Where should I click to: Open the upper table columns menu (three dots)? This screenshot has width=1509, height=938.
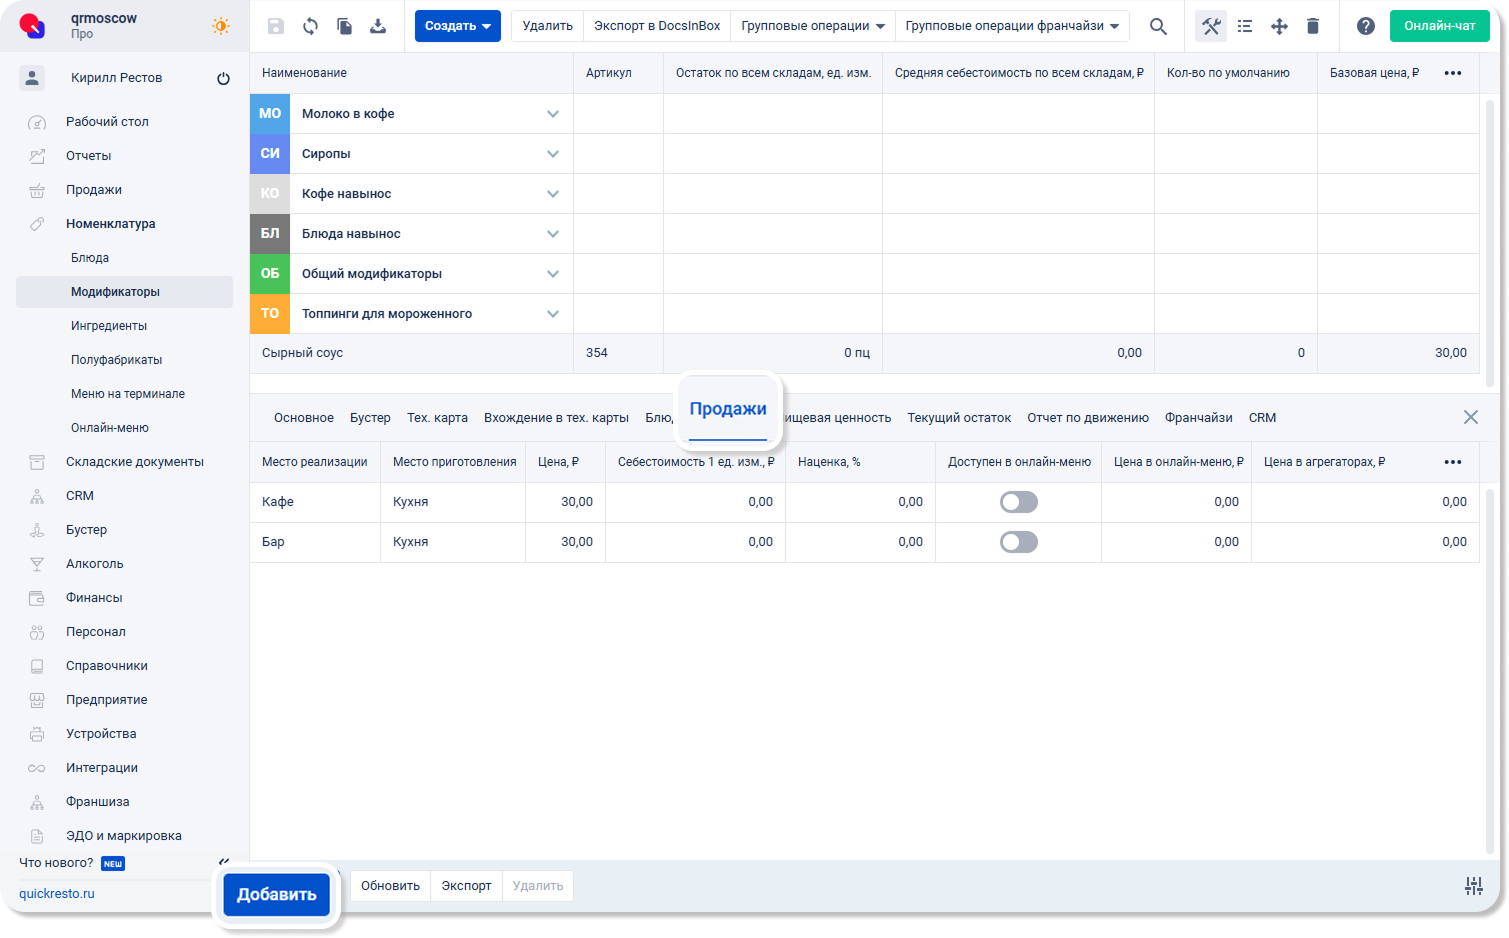(1453, 73)
